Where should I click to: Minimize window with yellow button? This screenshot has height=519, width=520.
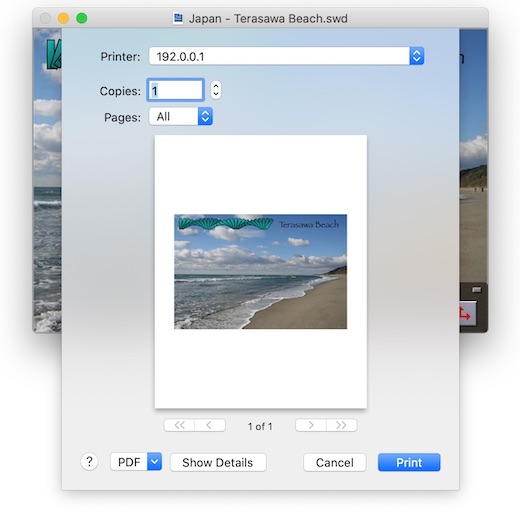[x=63, y=18]
